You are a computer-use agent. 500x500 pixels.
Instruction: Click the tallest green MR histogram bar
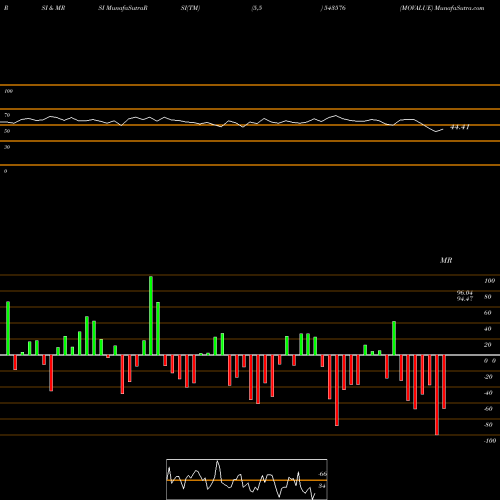click(x=151, y=315)
